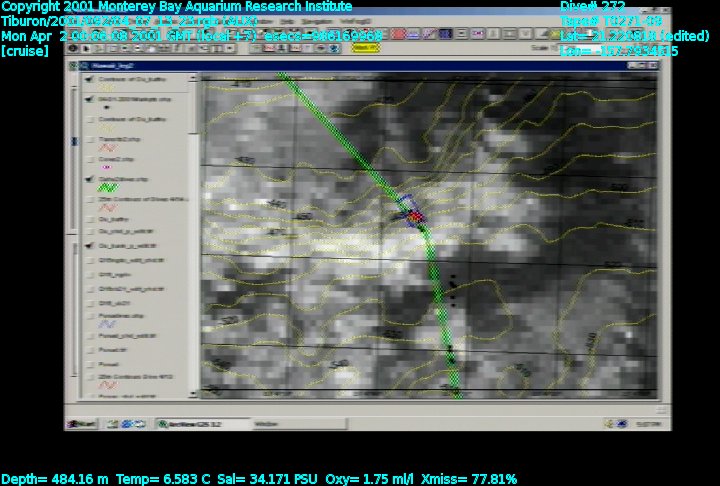Screen dimensions: 720x486
Task: Click the magenta point symbol under Cones2.shp
Action: 107,168
